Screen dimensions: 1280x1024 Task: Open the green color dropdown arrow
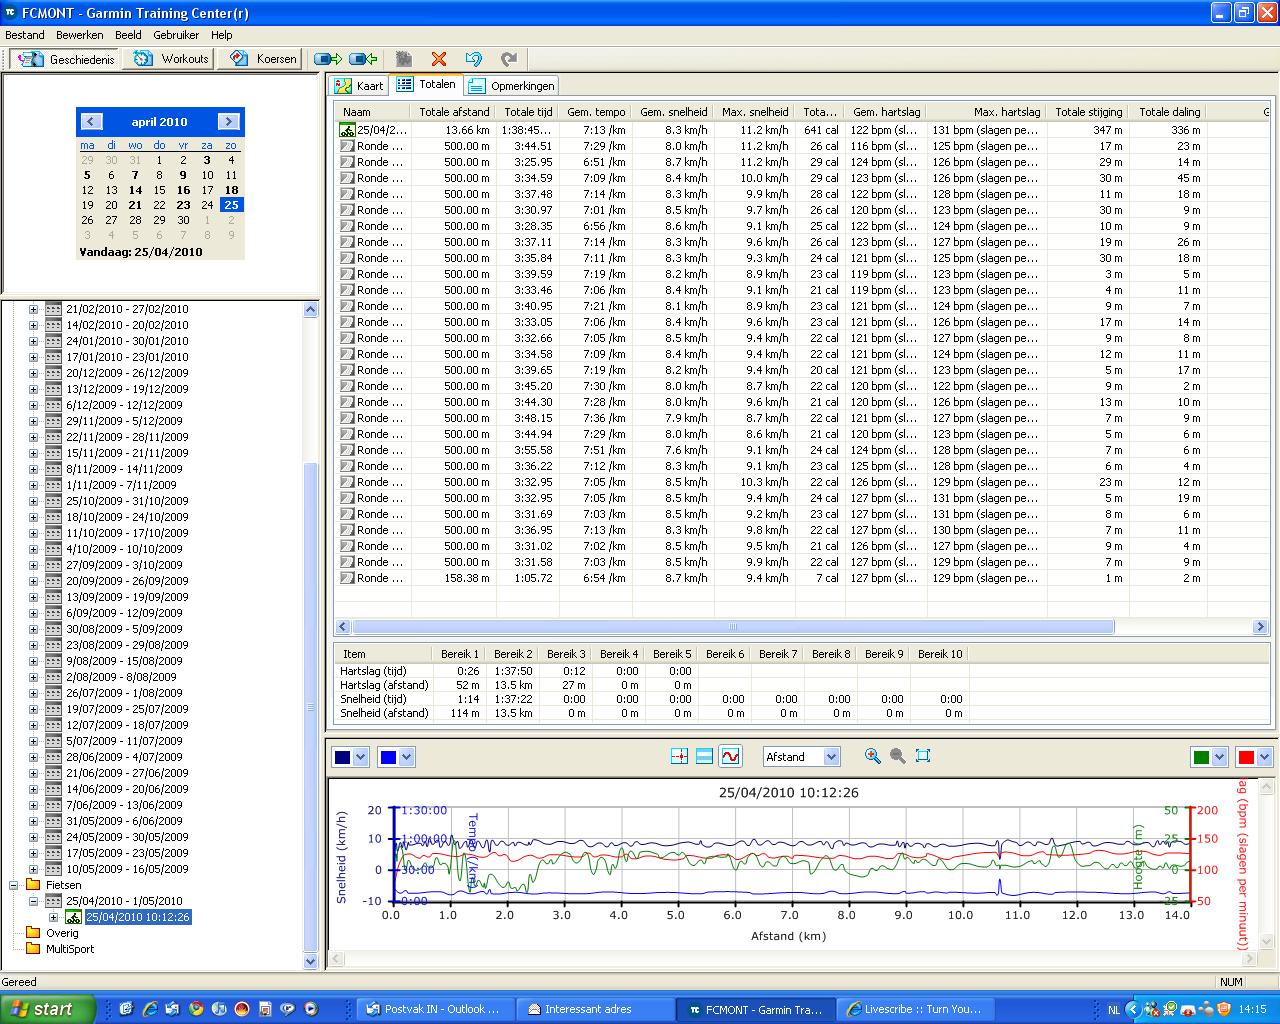(x=1219, y=757)
